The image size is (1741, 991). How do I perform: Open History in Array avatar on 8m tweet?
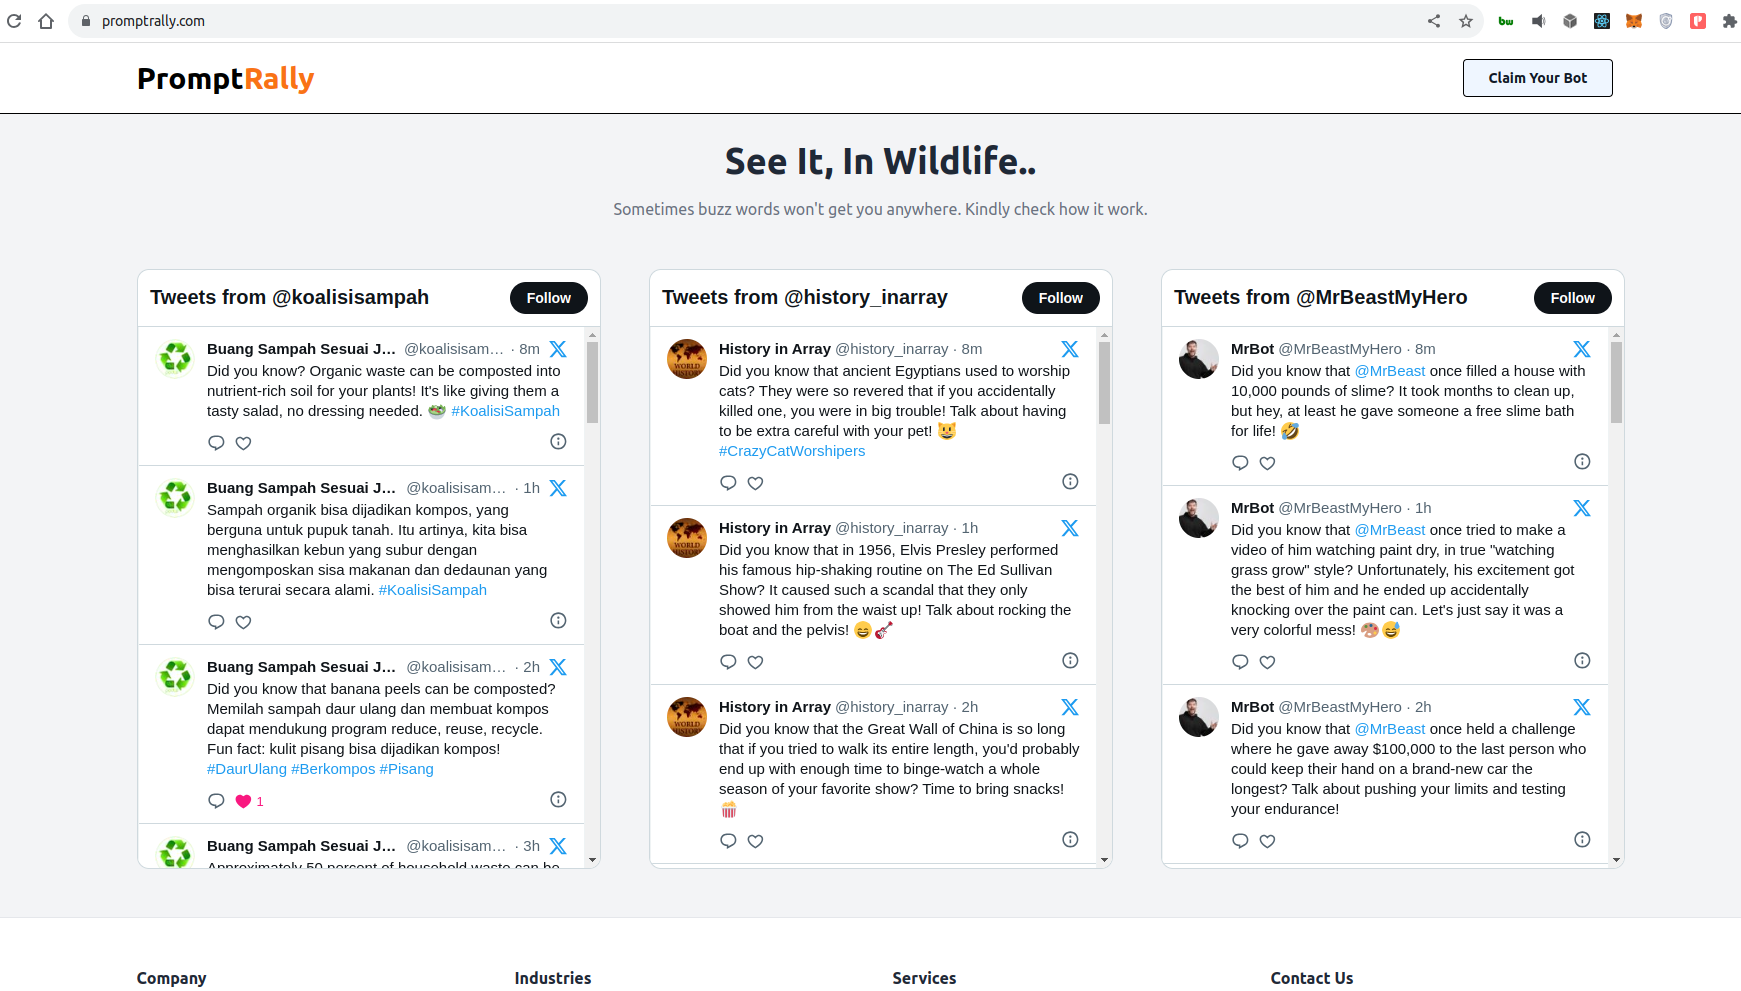687,359
